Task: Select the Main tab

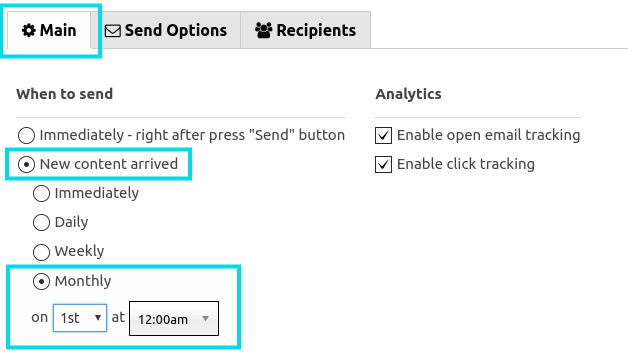Action: (x=49, y=30)
